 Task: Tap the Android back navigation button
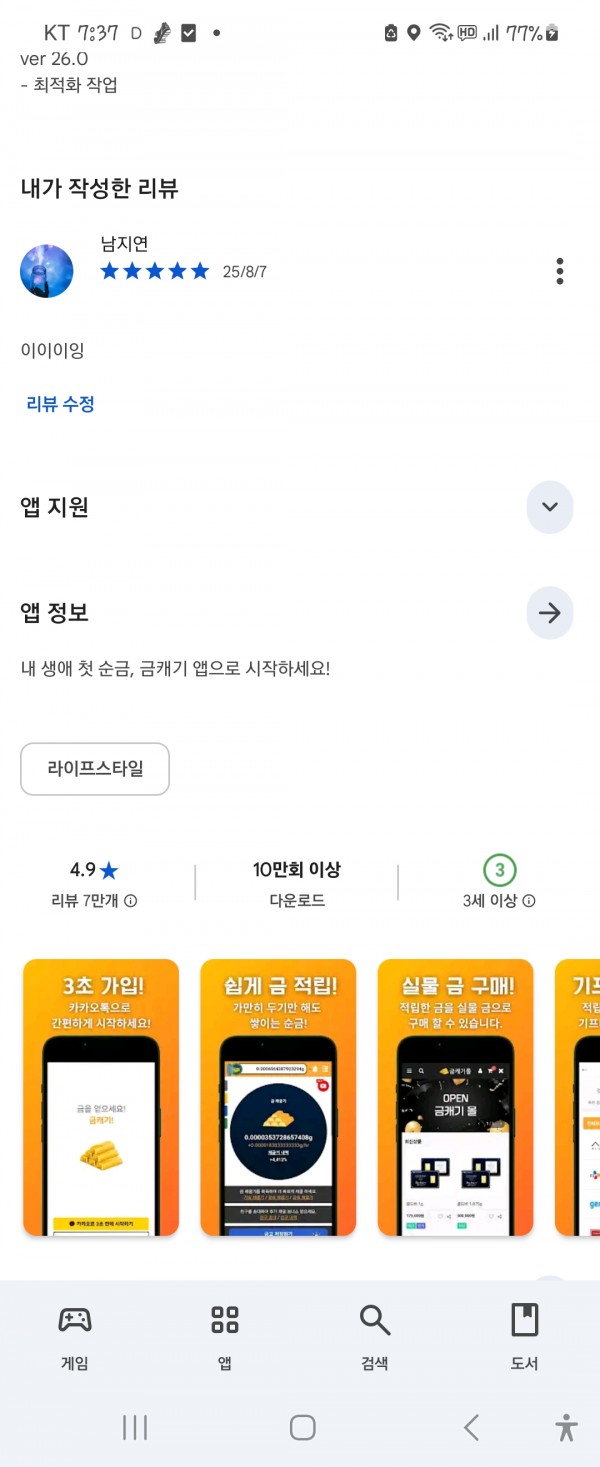(471, 1427)
